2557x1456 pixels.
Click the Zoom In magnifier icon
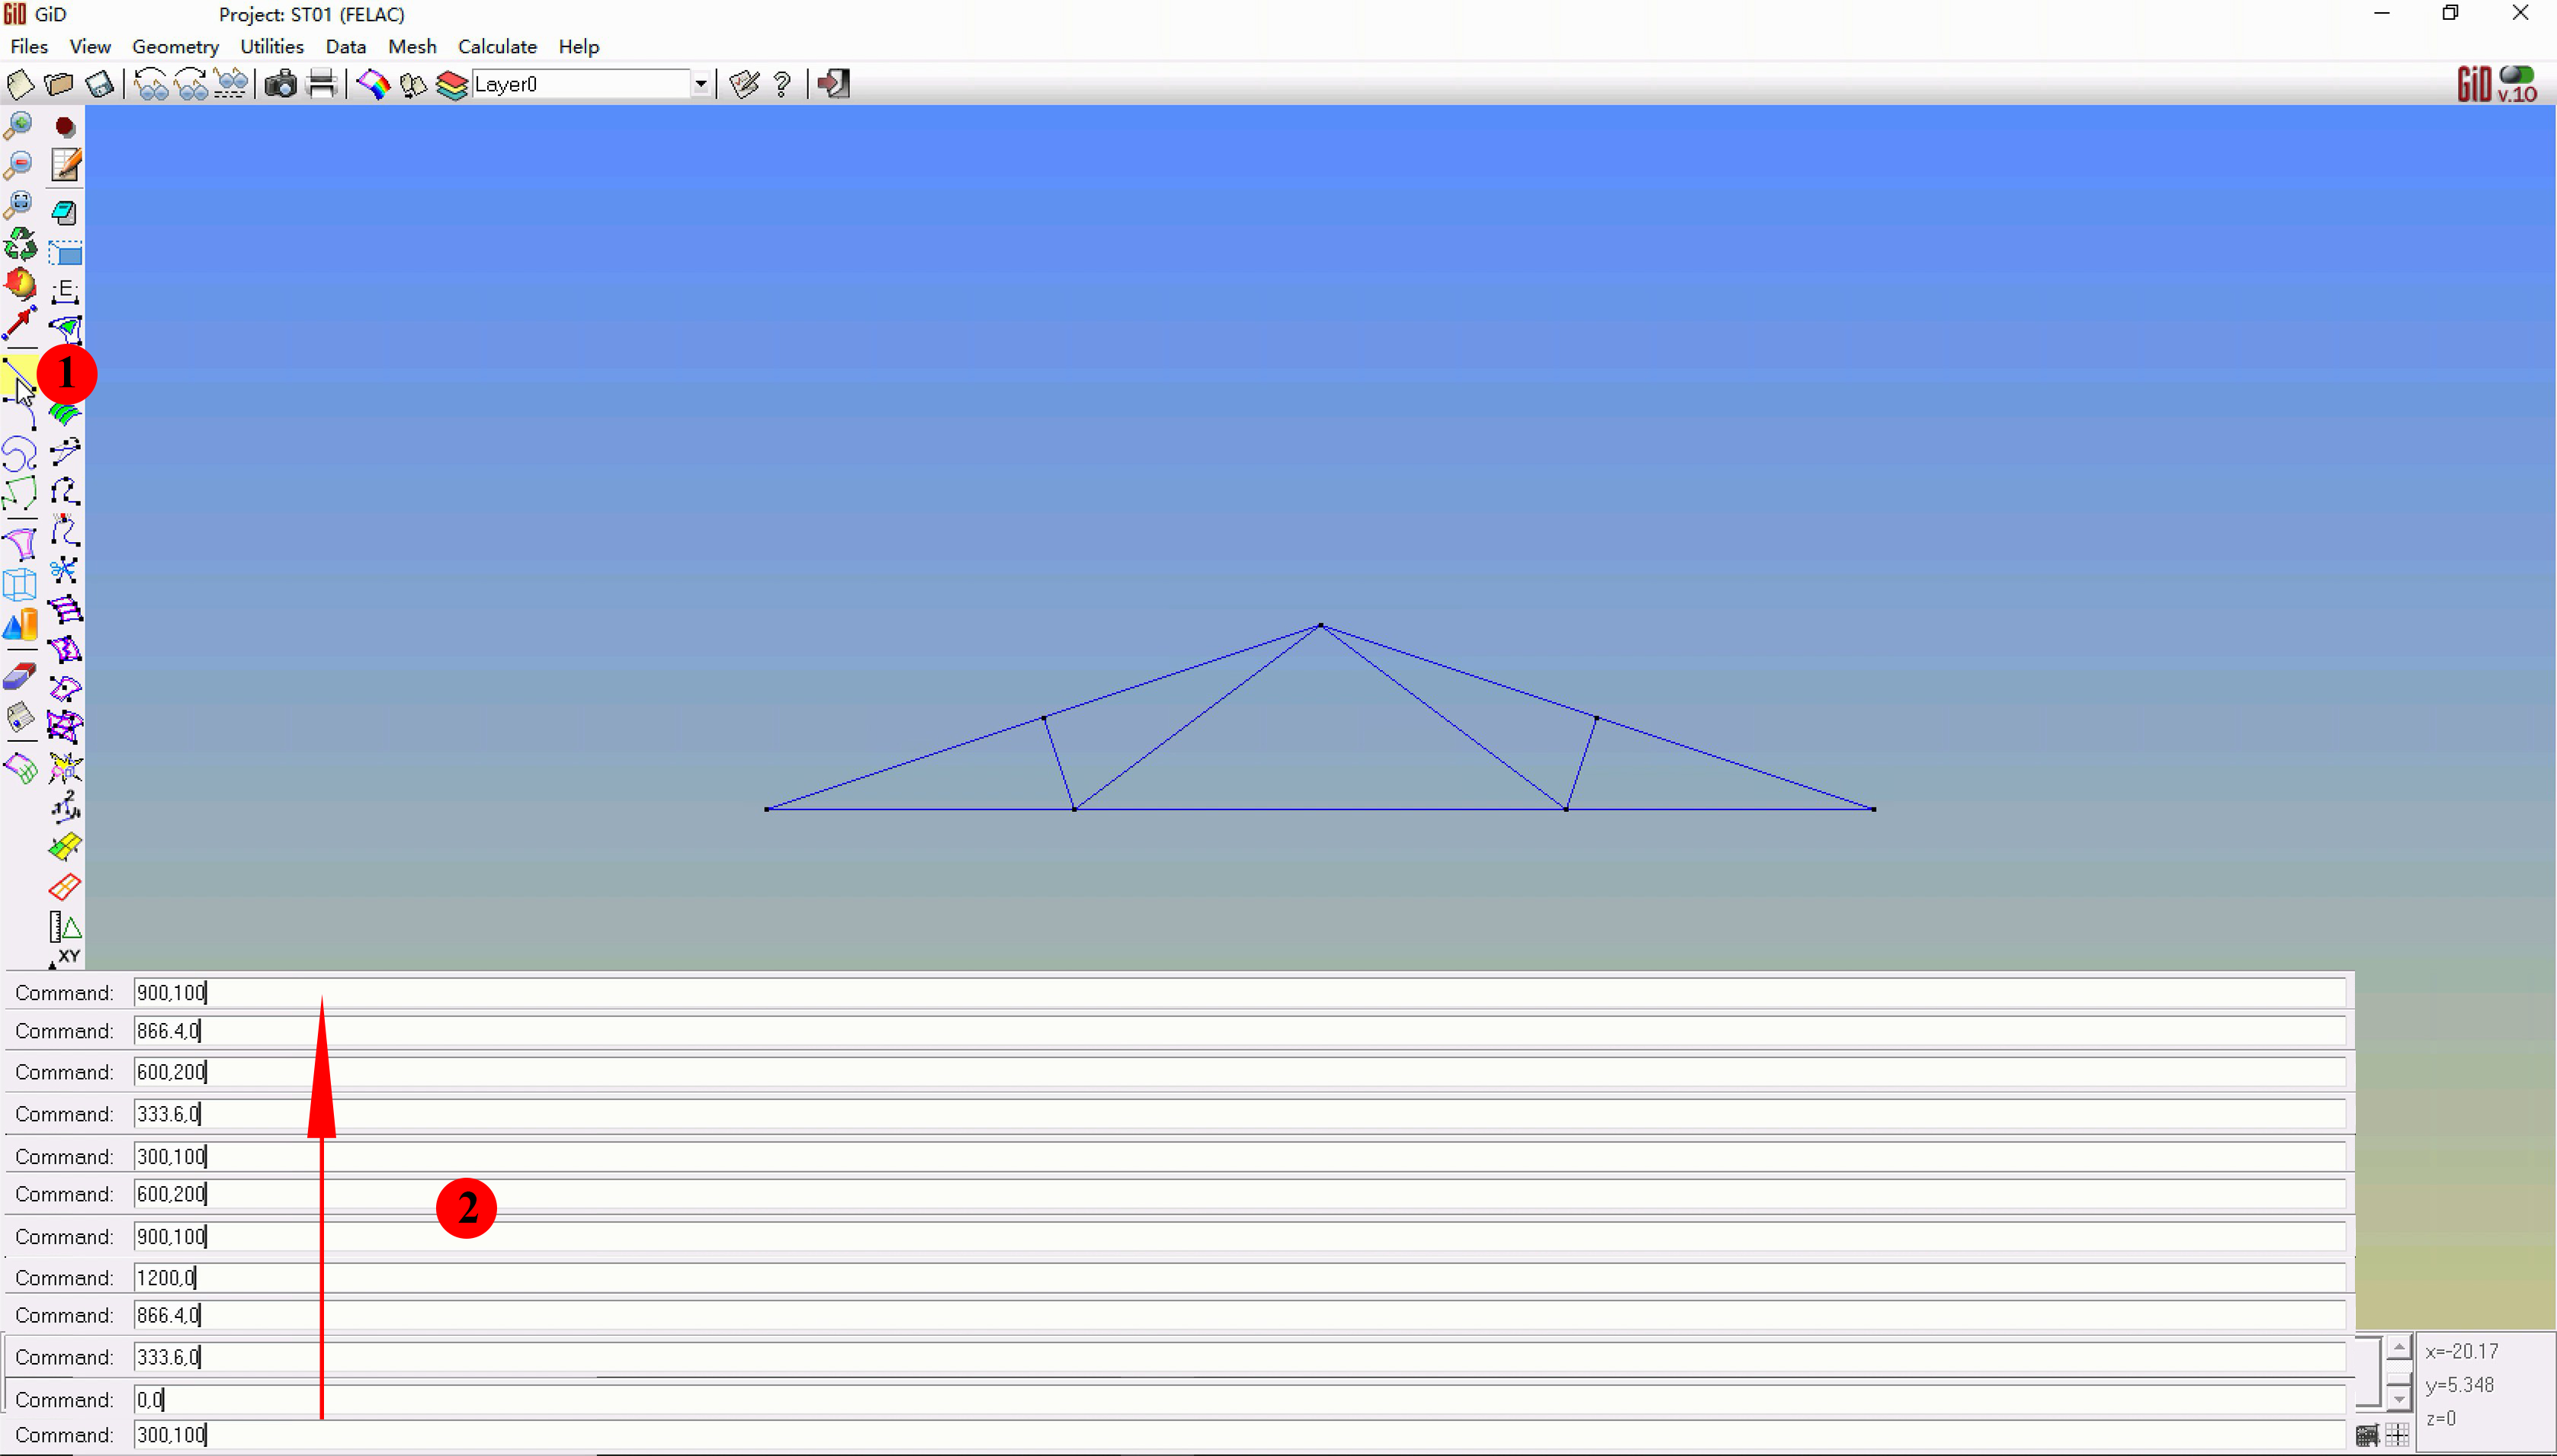[x=19, y=126]
